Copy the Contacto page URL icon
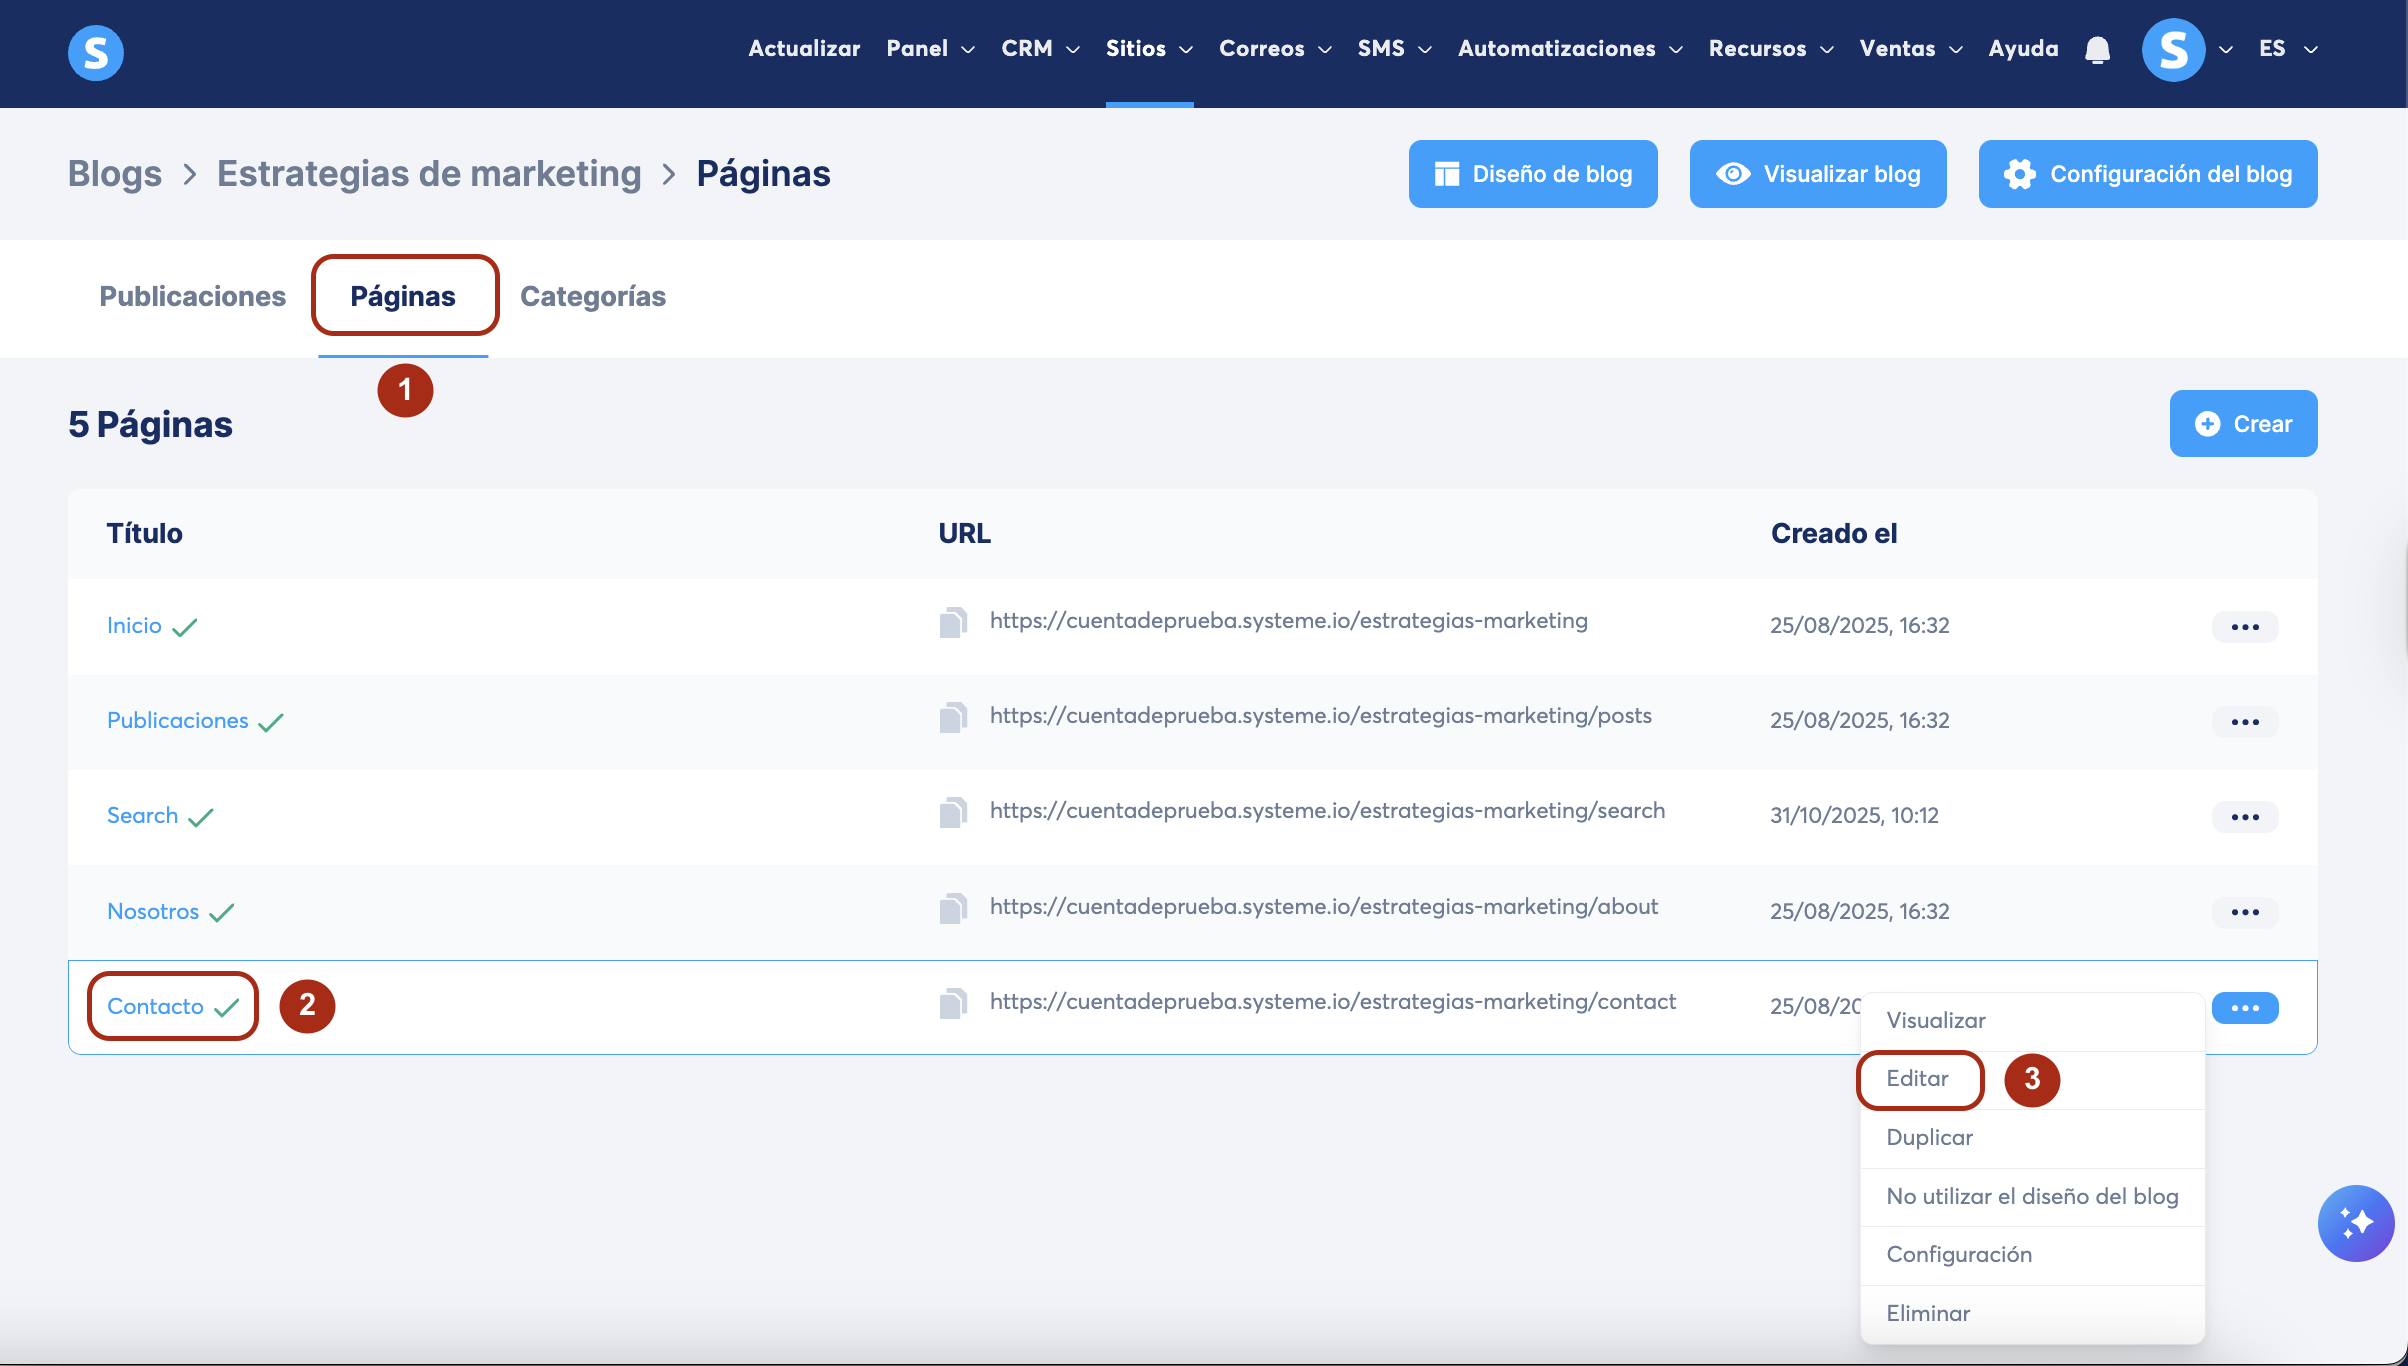Viewport: 2408px width, 1366px height. click(x=953, y=1004)
